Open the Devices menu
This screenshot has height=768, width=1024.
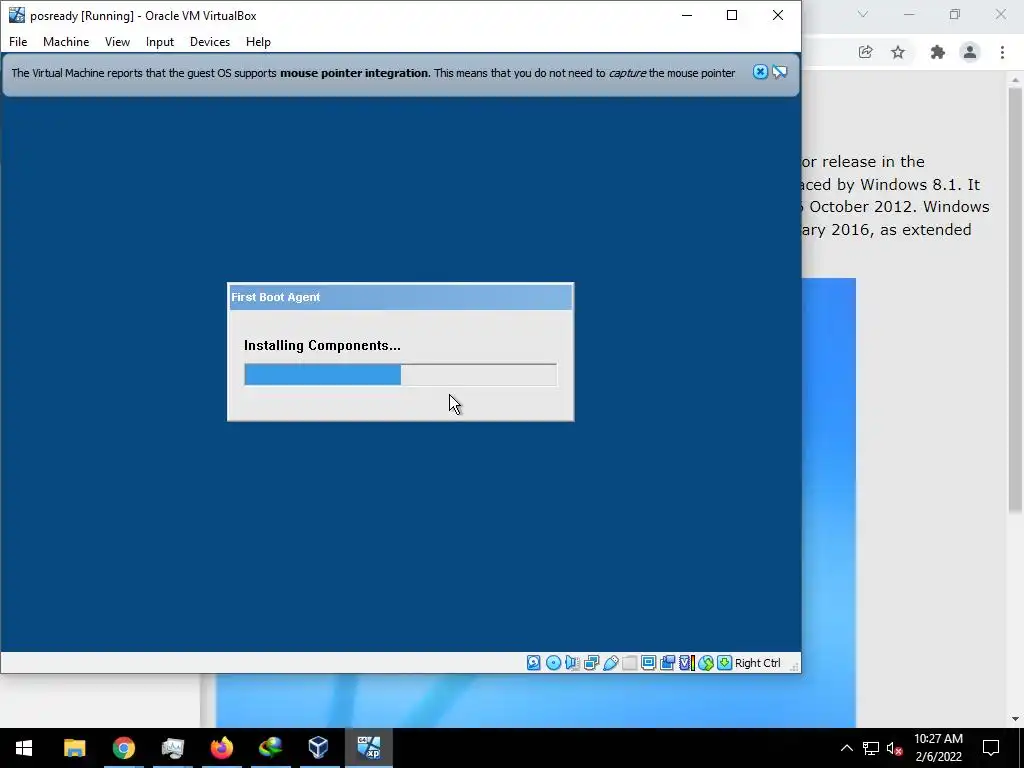210,42
